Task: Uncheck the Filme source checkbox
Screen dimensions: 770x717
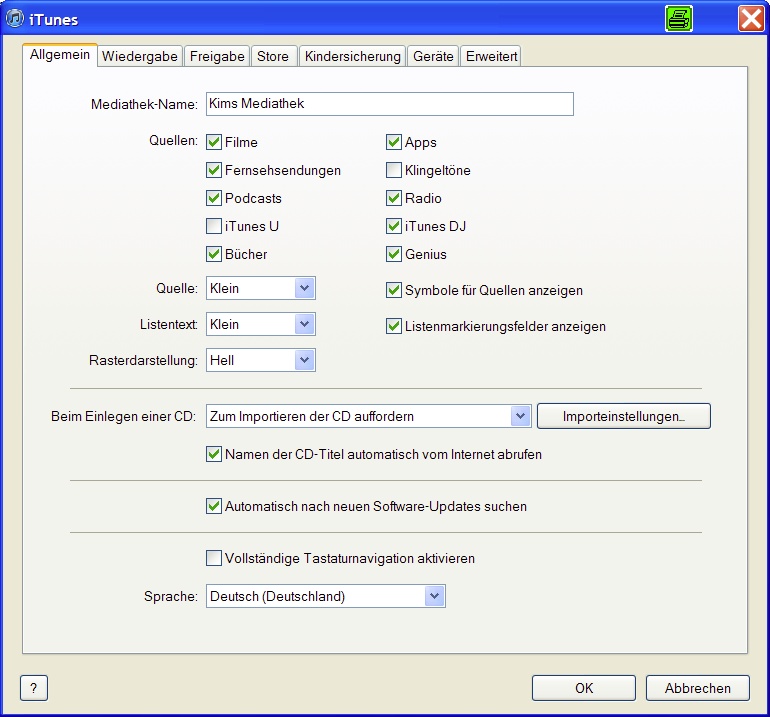Action: (x=214, y=143)
